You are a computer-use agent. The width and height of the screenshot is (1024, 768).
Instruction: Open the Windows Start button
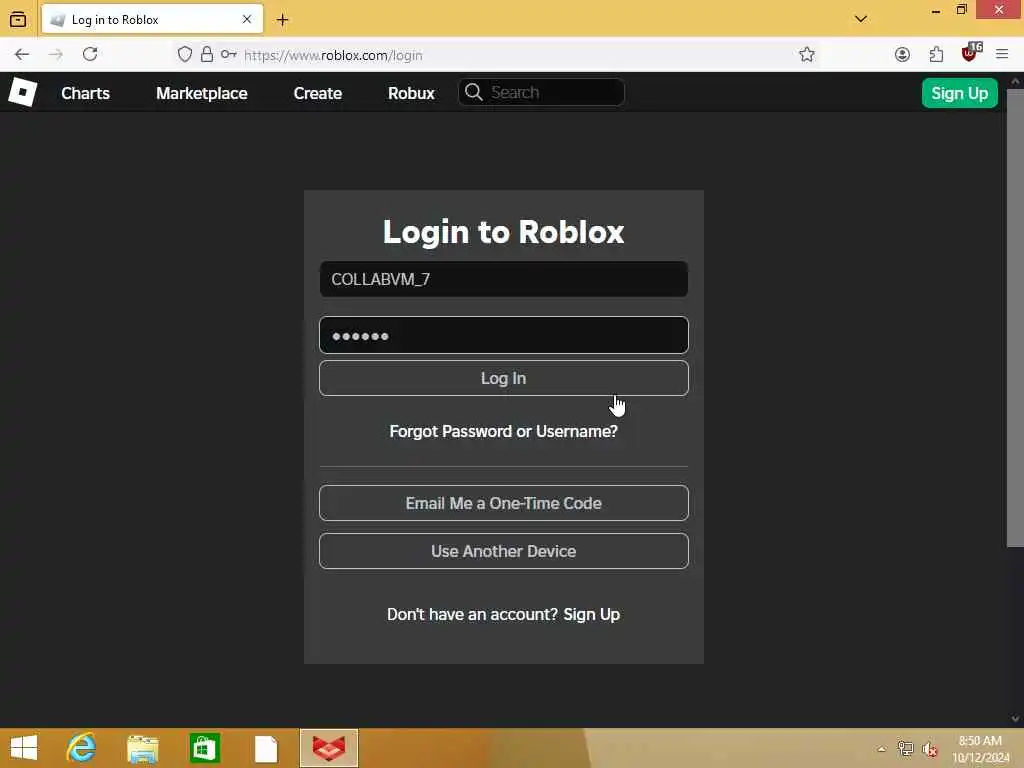tap(24, 748)
